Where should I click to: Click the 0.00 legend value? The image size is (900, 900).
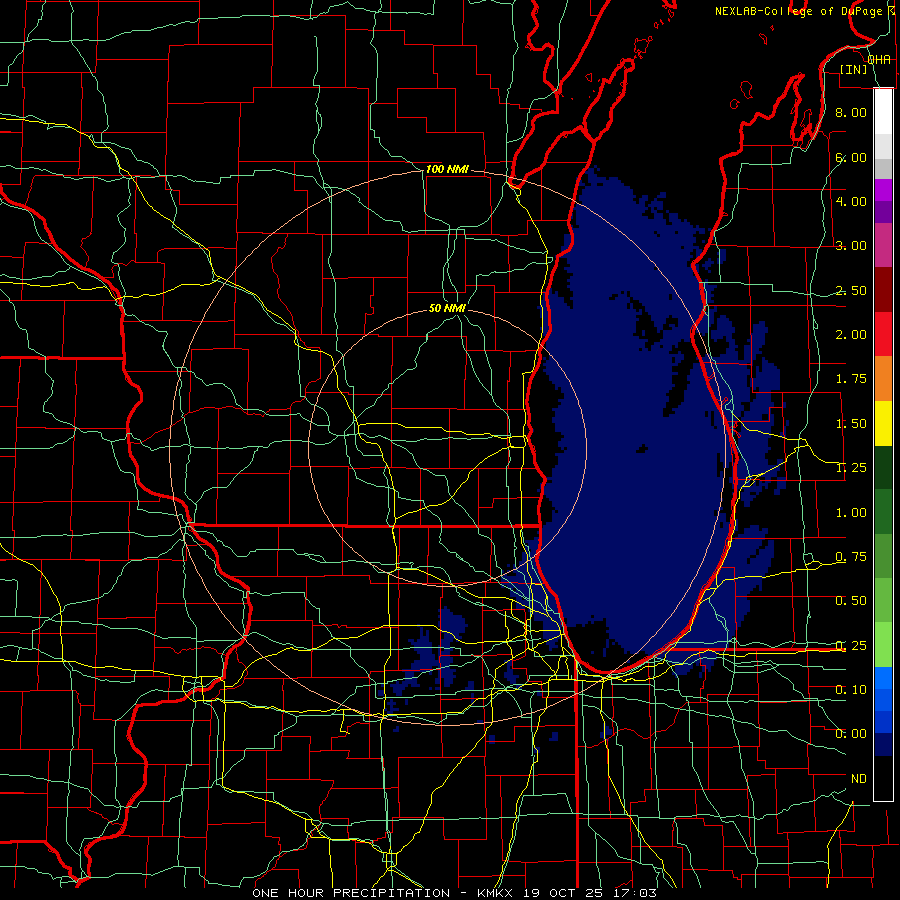point(851,734)
